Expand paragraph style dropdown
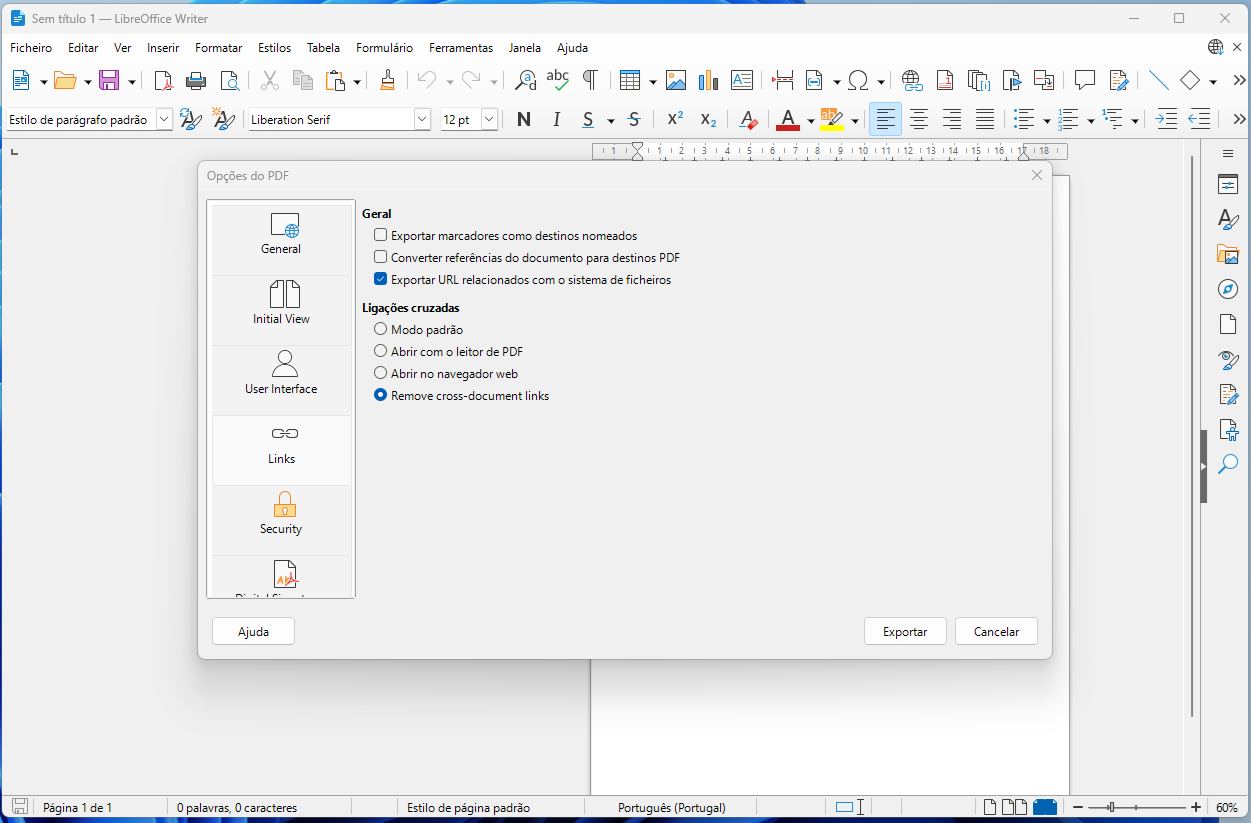This screenshot has height=823, width=1251. click(164, 119)
